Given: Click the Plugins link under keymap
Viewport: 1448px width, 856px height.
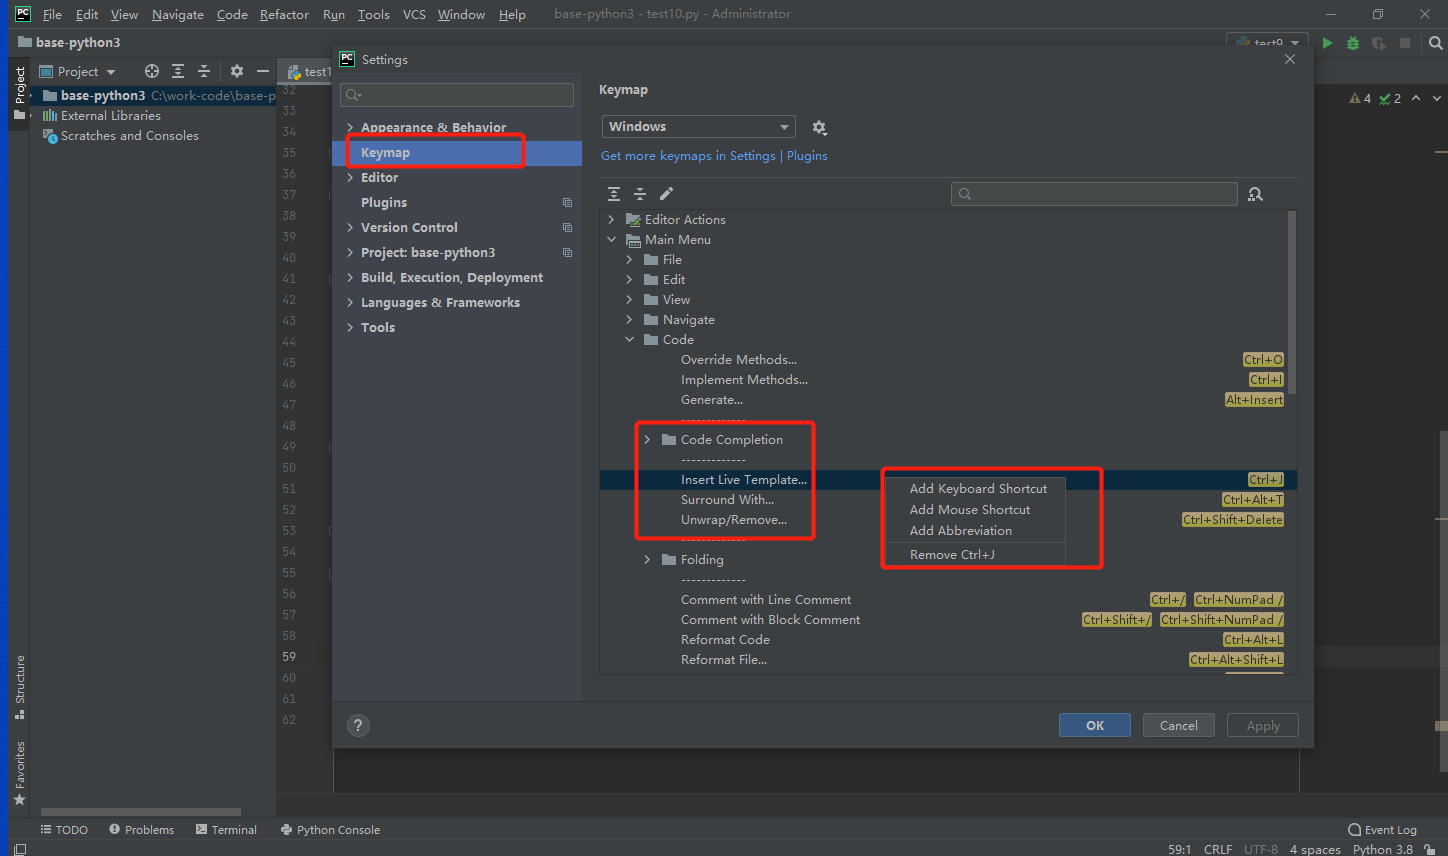Looking at the screenshot, I should point(807,156).
